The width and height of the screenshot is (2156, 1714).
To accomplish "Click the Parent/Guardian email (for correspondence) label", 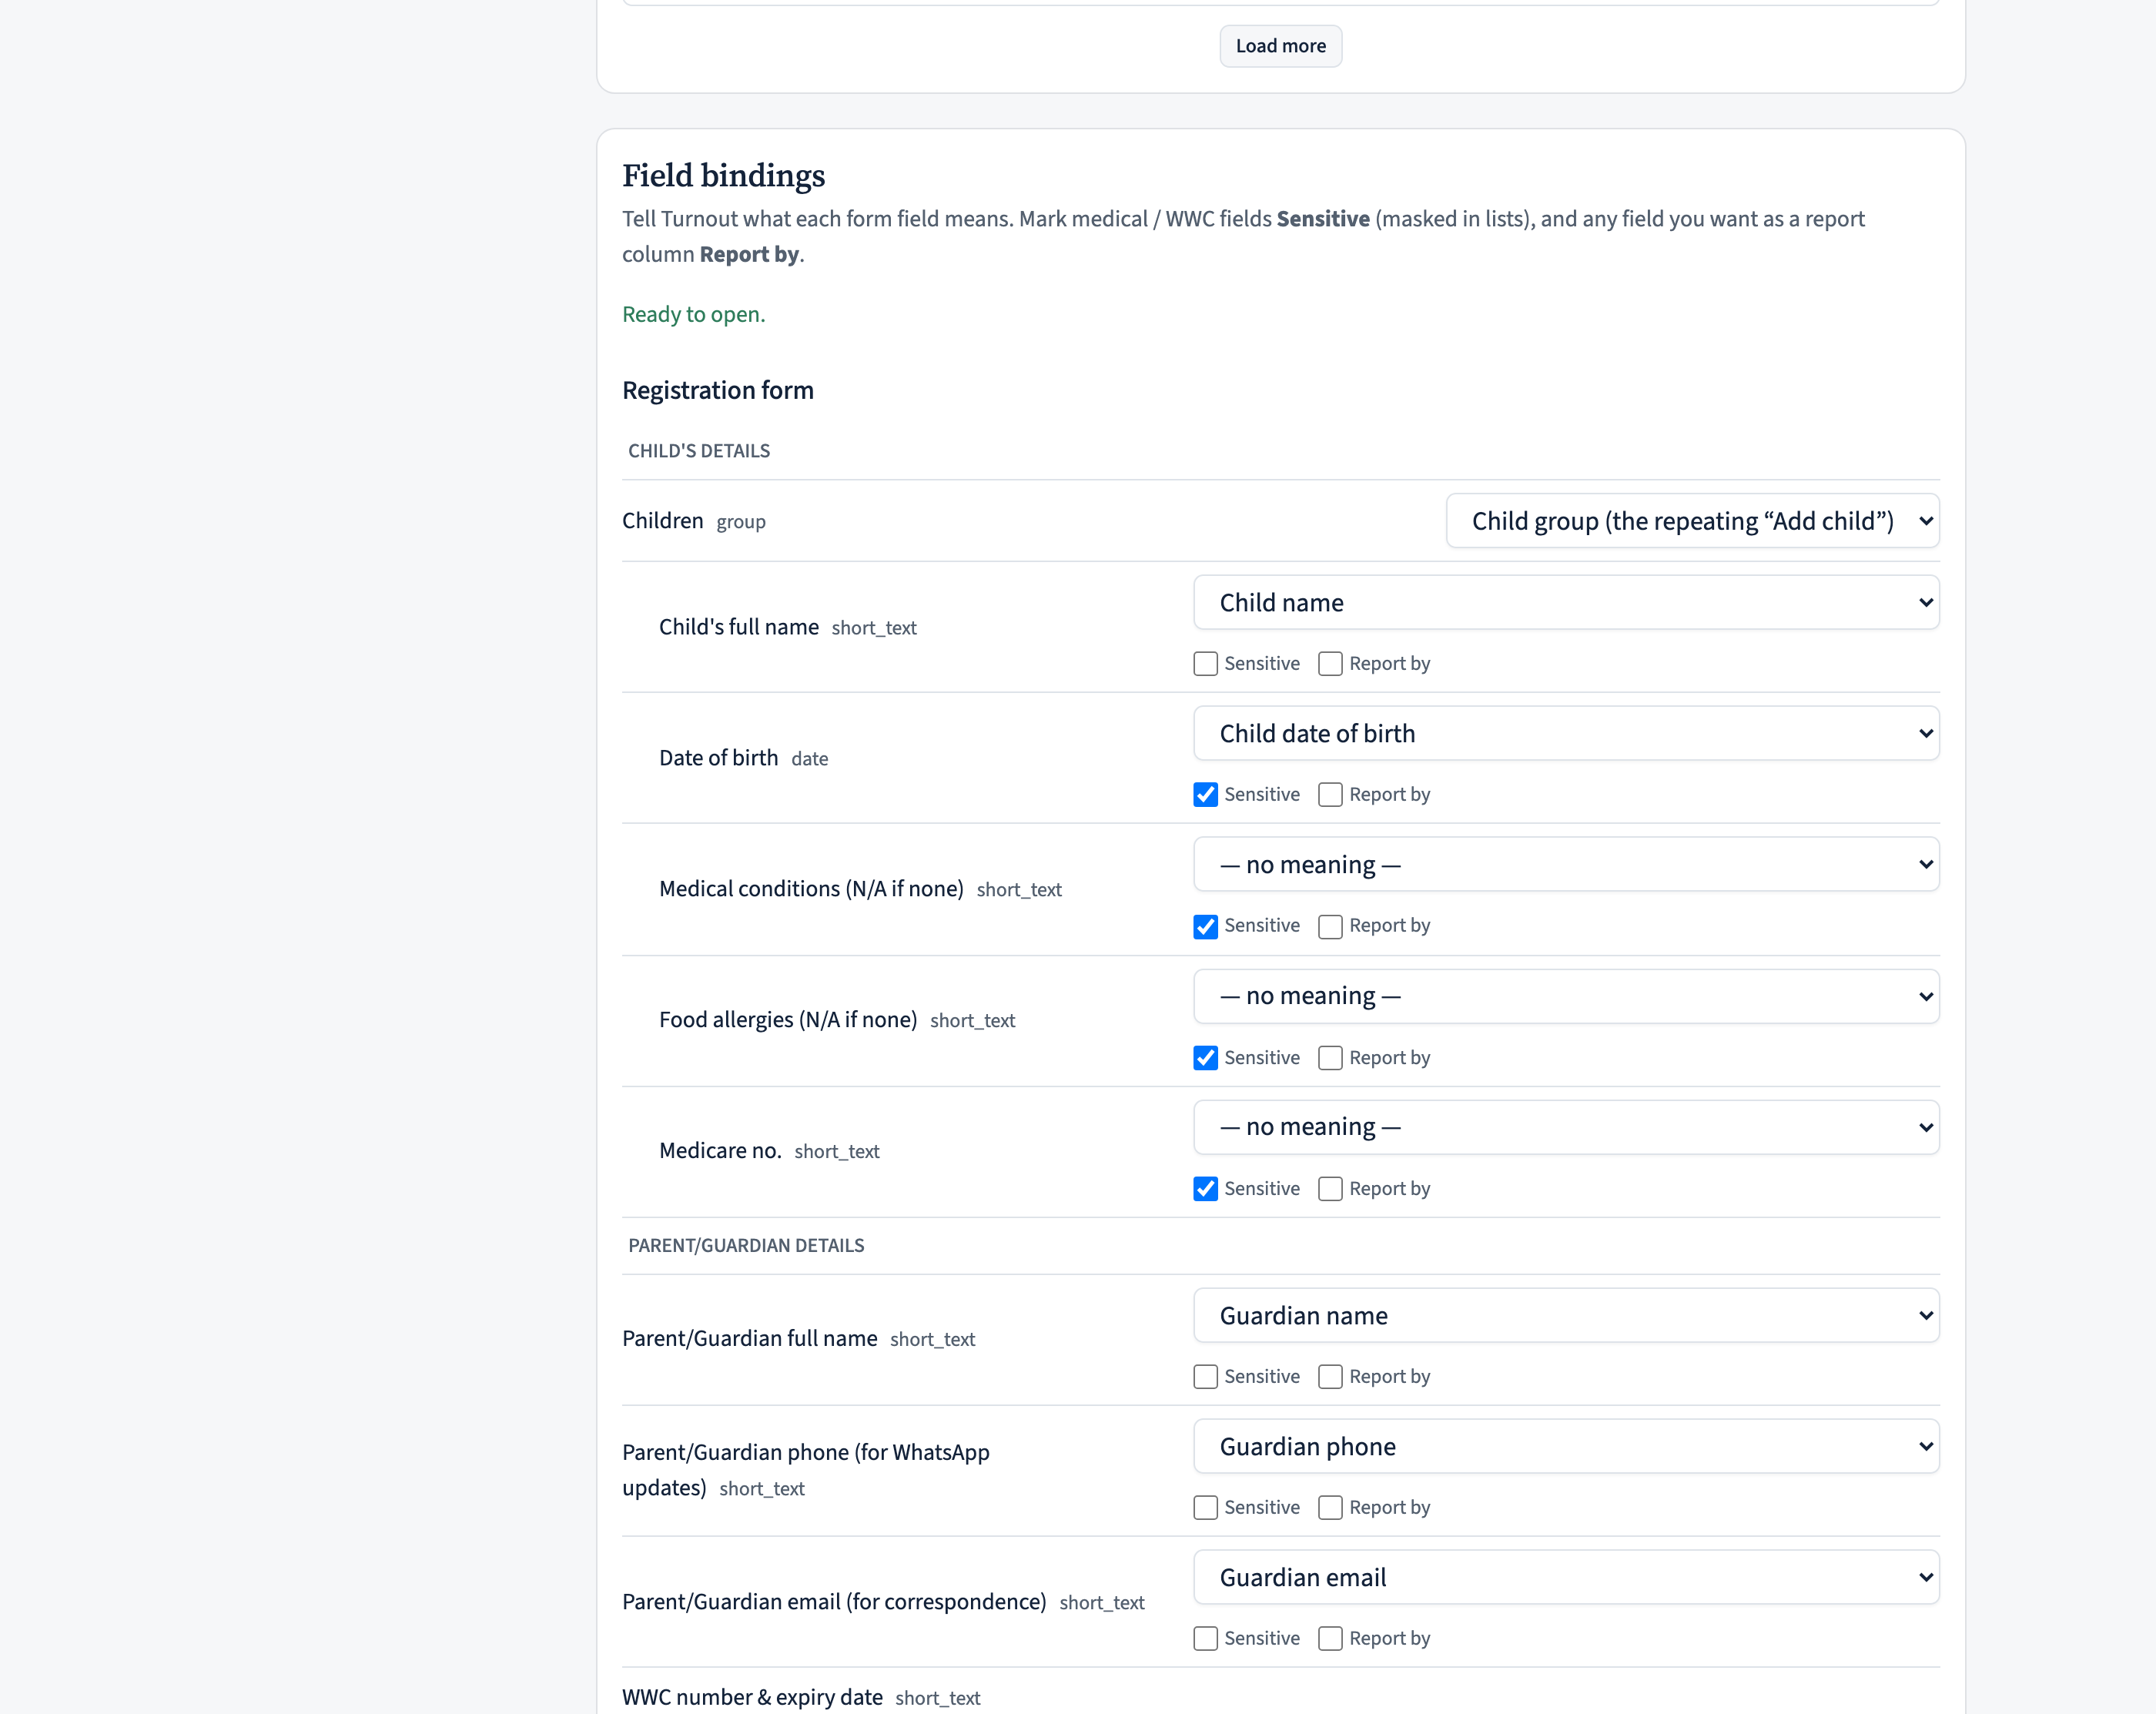I will [834, 1602].
